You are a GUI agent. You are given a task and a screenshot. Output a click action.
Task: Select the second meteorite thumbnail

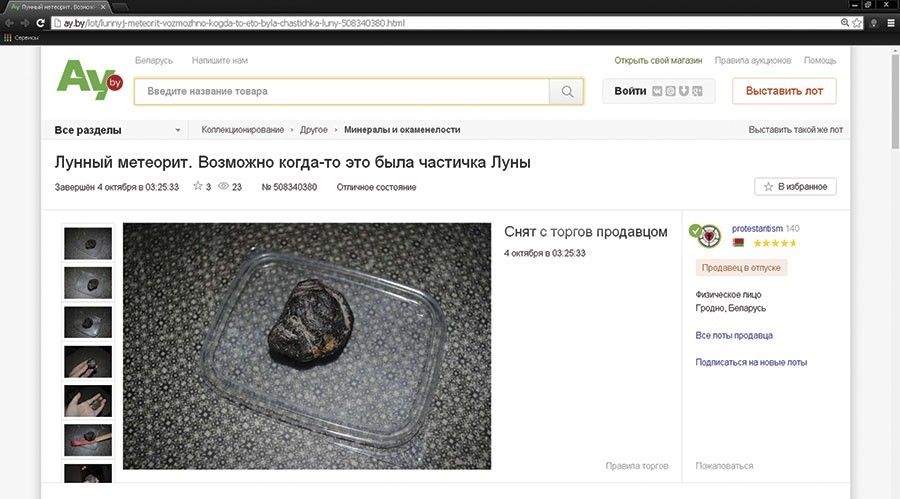(88, 283)
